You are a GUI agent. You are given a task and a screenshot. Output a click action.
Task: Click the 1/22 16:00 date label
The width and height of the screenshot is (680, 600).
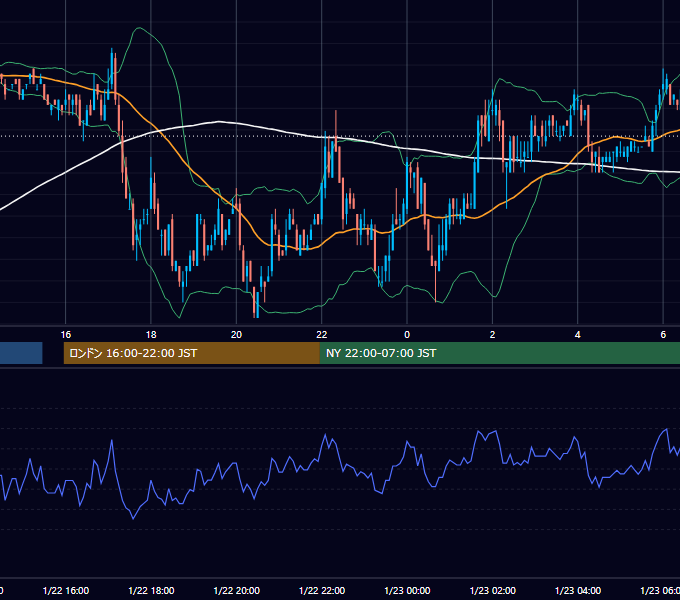[66, 591]
